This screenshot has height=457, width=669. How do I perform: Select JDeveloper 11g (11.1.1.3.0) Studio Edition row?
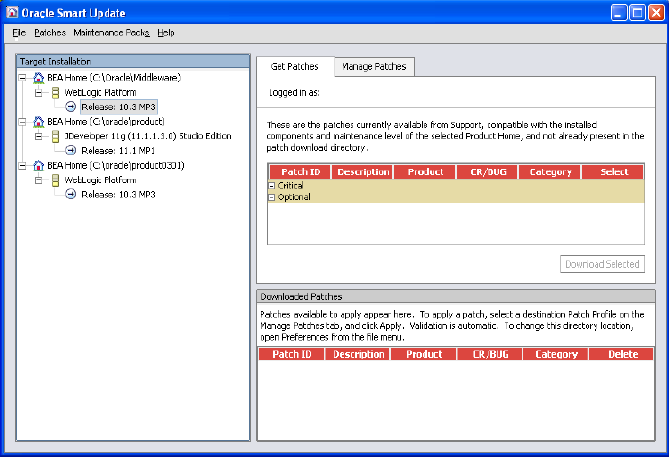click(x=148, y=136)
